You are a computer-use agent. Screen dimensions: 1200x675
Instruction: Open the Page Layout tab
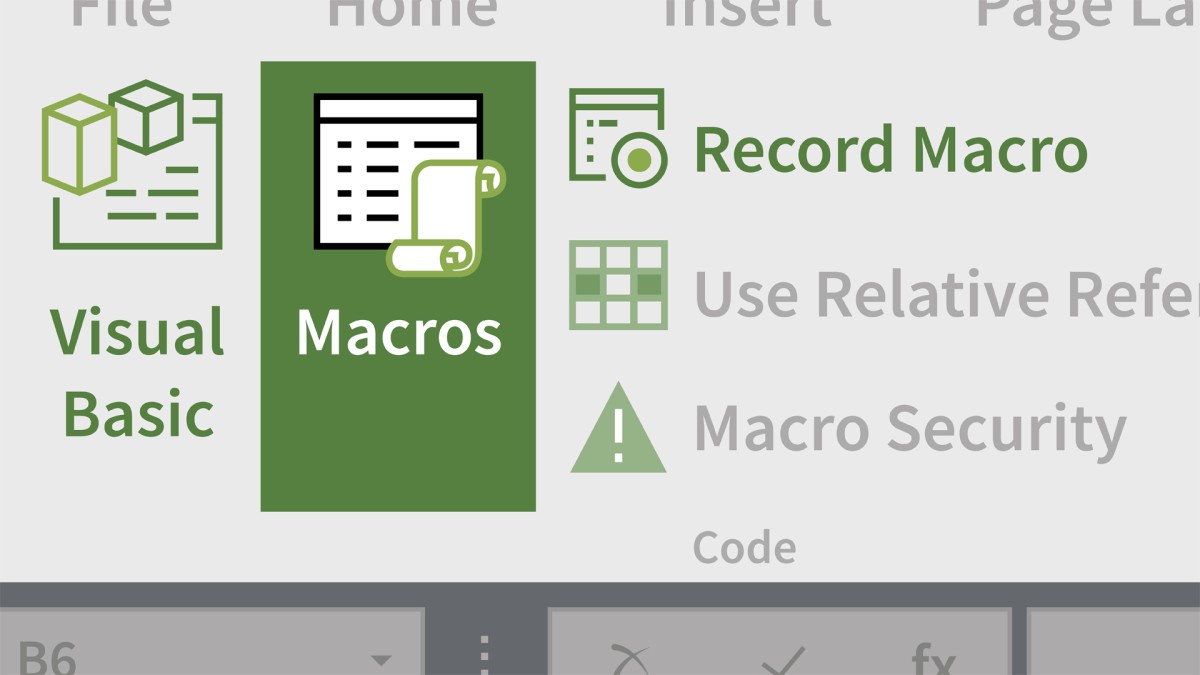click(x=1085, y=10)
